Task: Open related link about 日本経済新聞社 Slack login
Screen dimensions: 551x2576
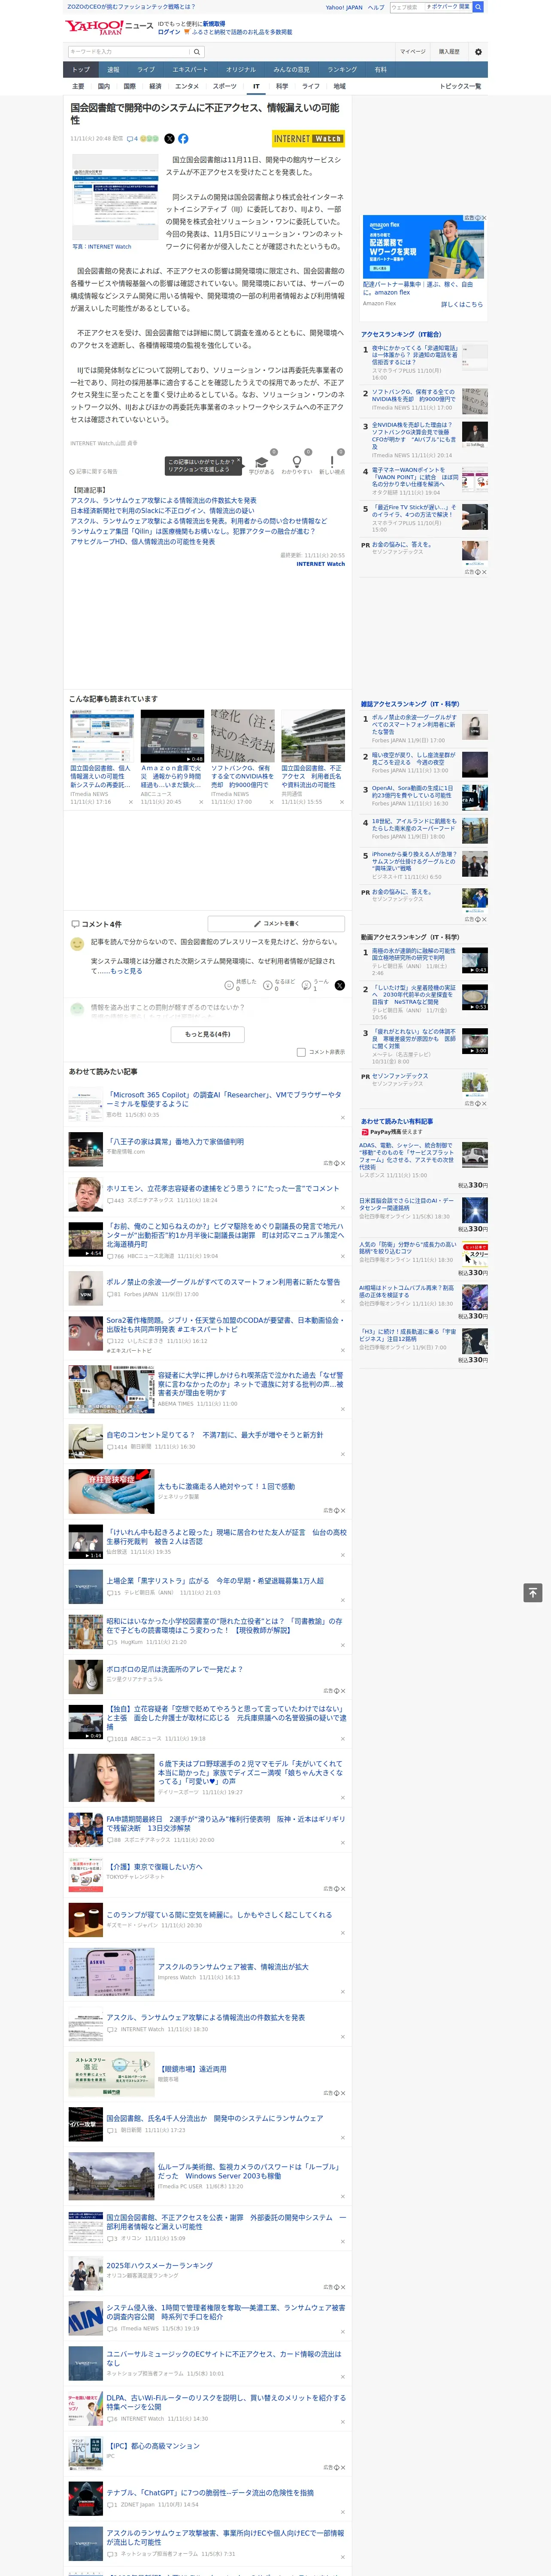Action: (x=162, y=511)
